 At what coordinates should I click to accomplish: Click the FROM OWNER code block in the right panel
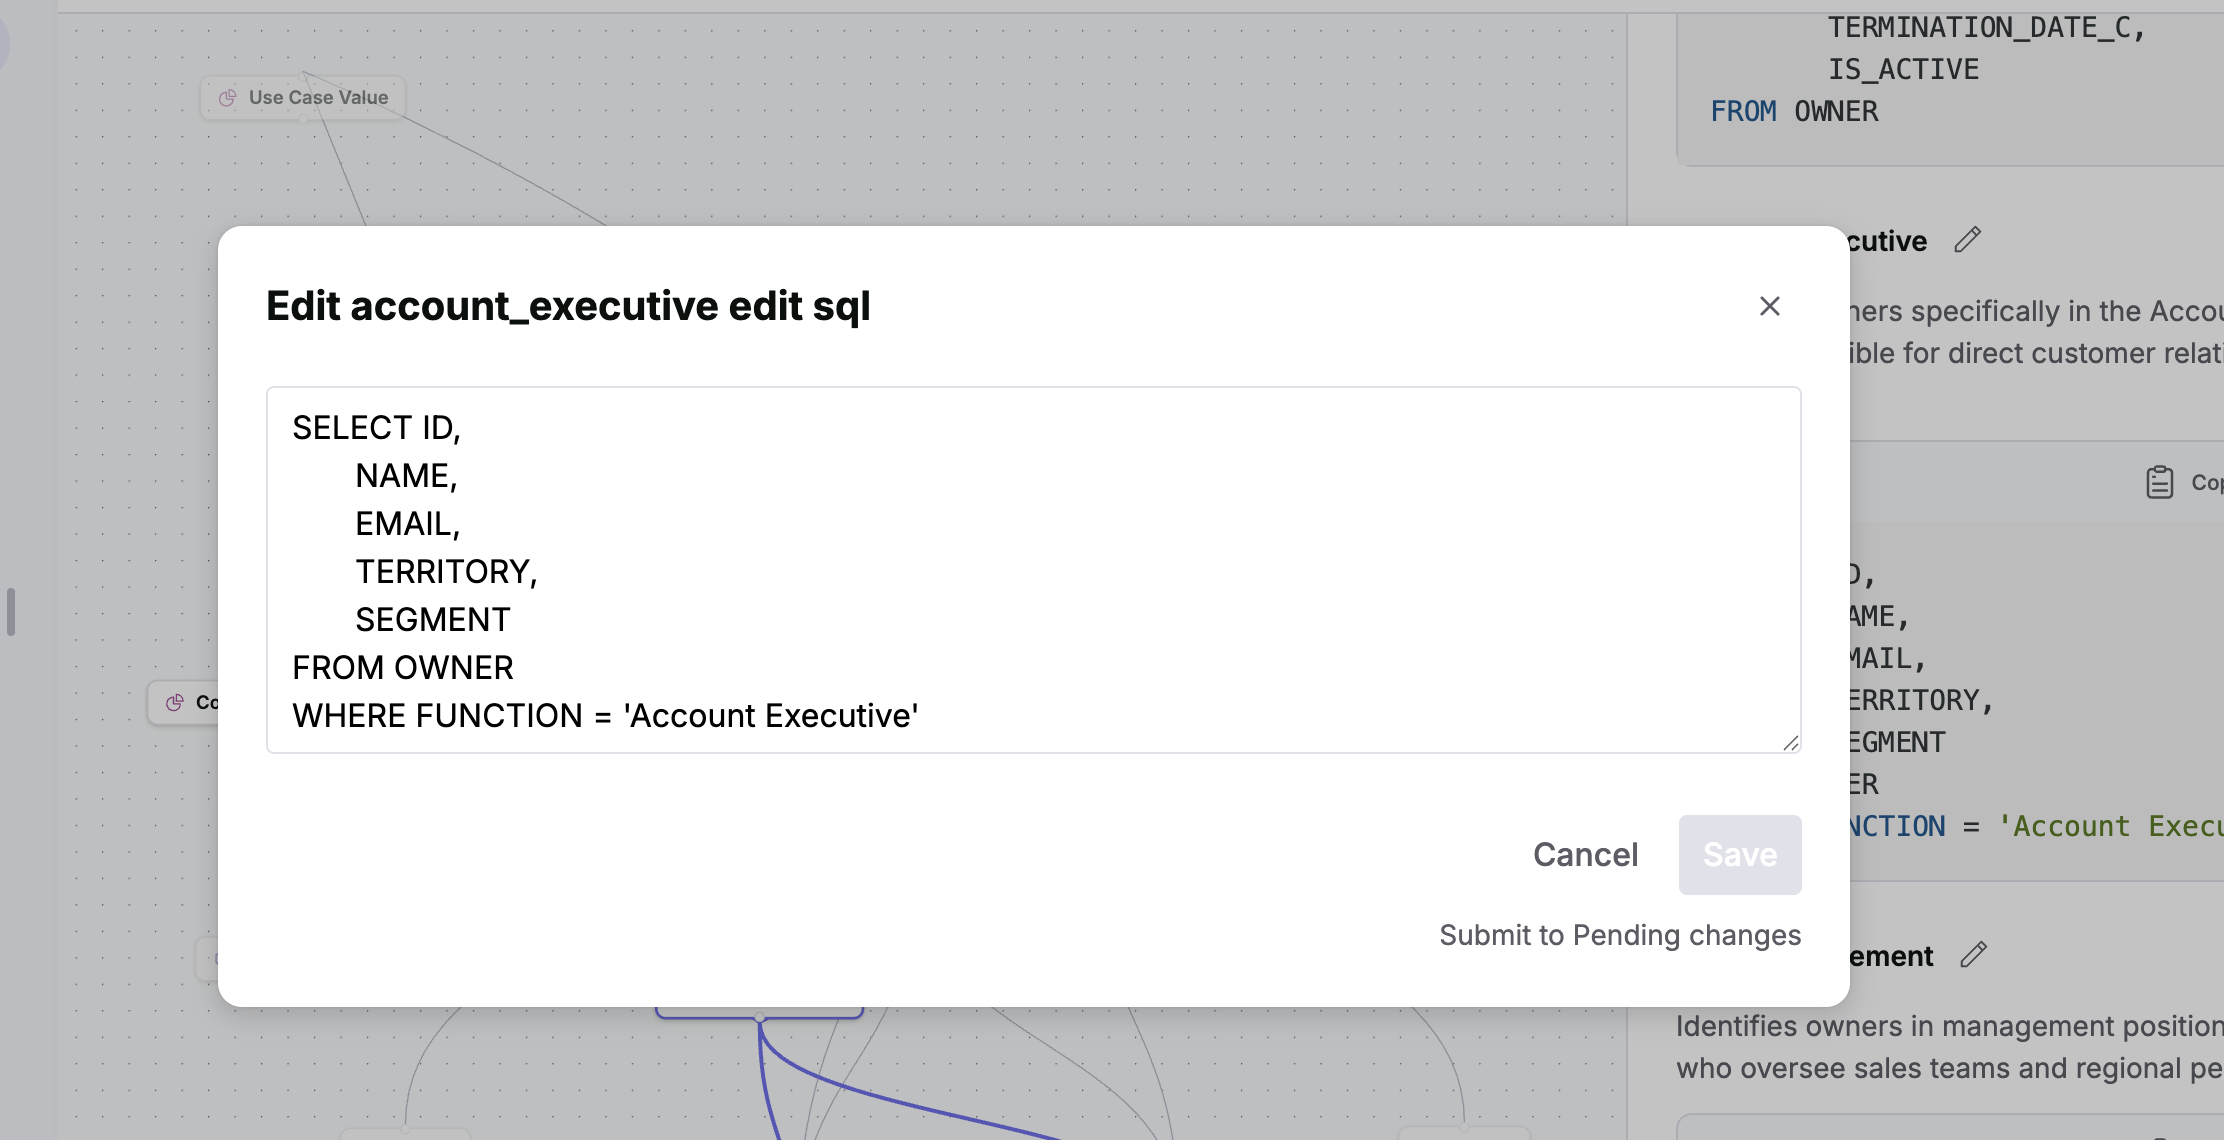(1794, 111)
